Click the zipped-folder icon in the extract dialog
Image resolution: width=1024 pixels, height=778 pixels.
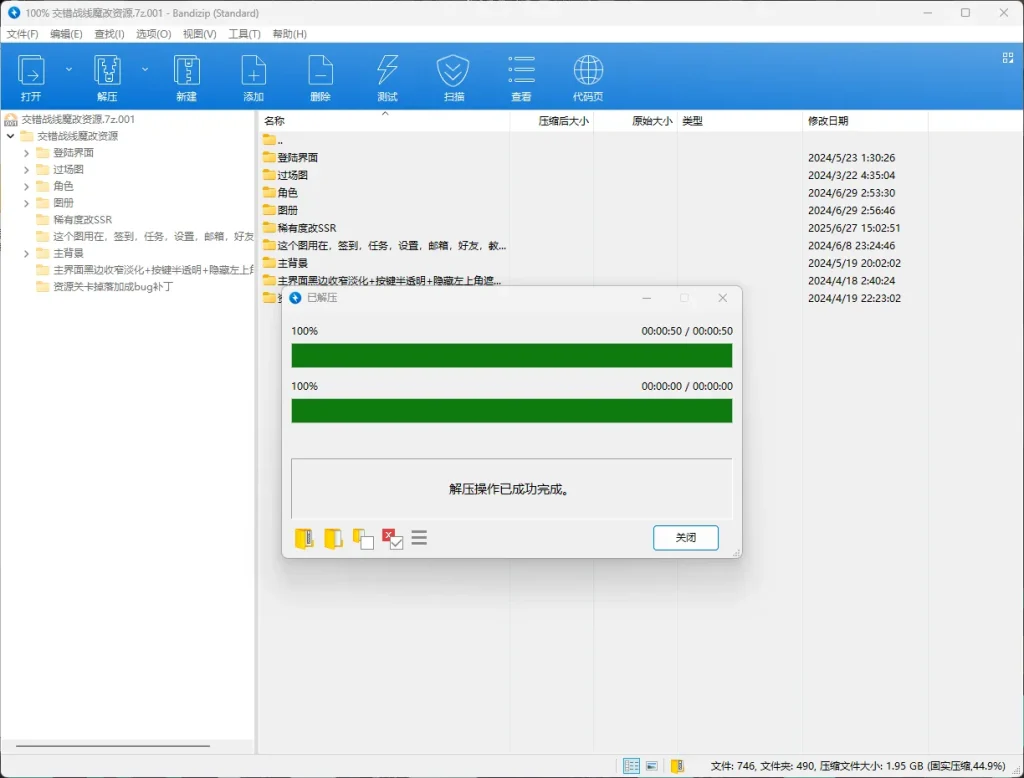[304, 539]
